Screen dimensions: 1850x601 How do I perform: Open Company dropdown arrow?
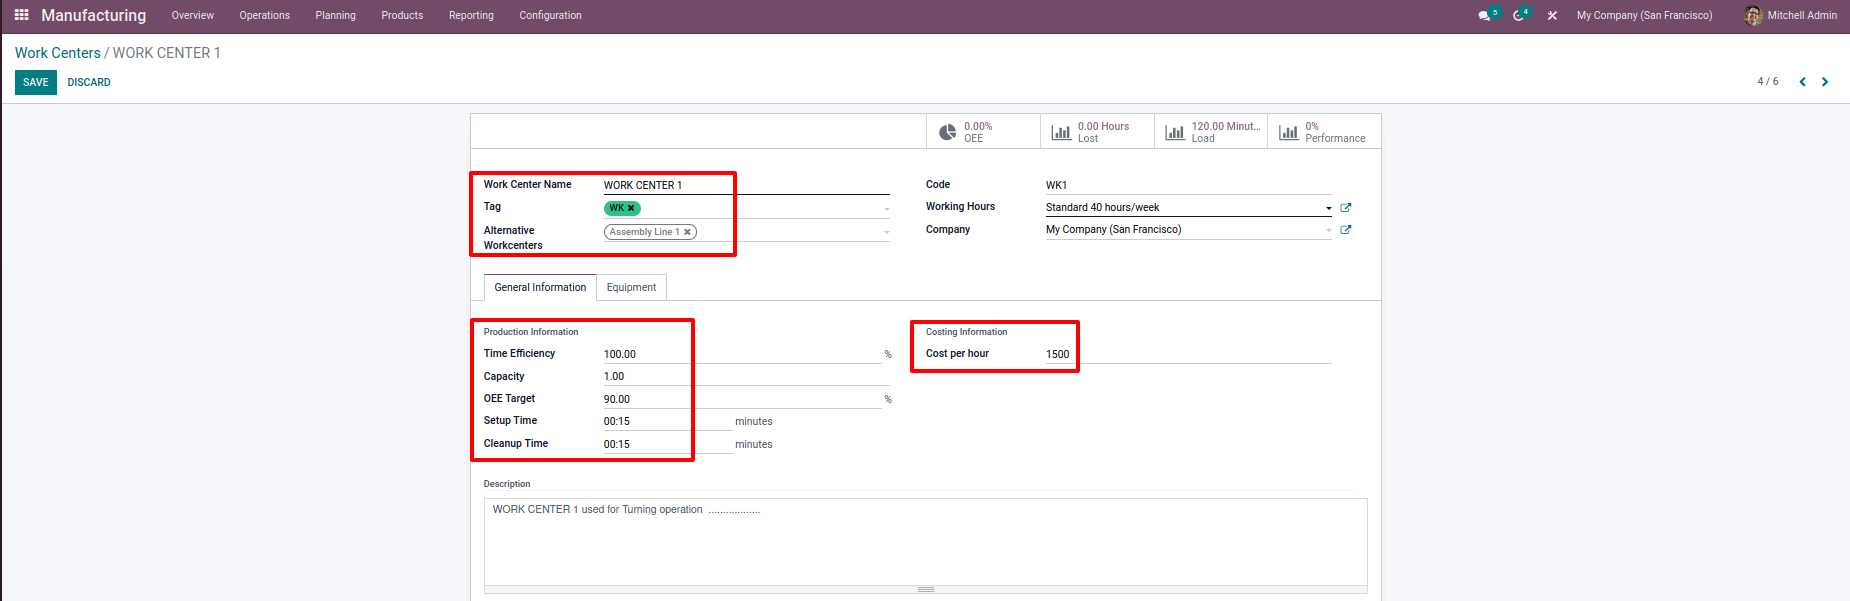tap(1328, 230)
